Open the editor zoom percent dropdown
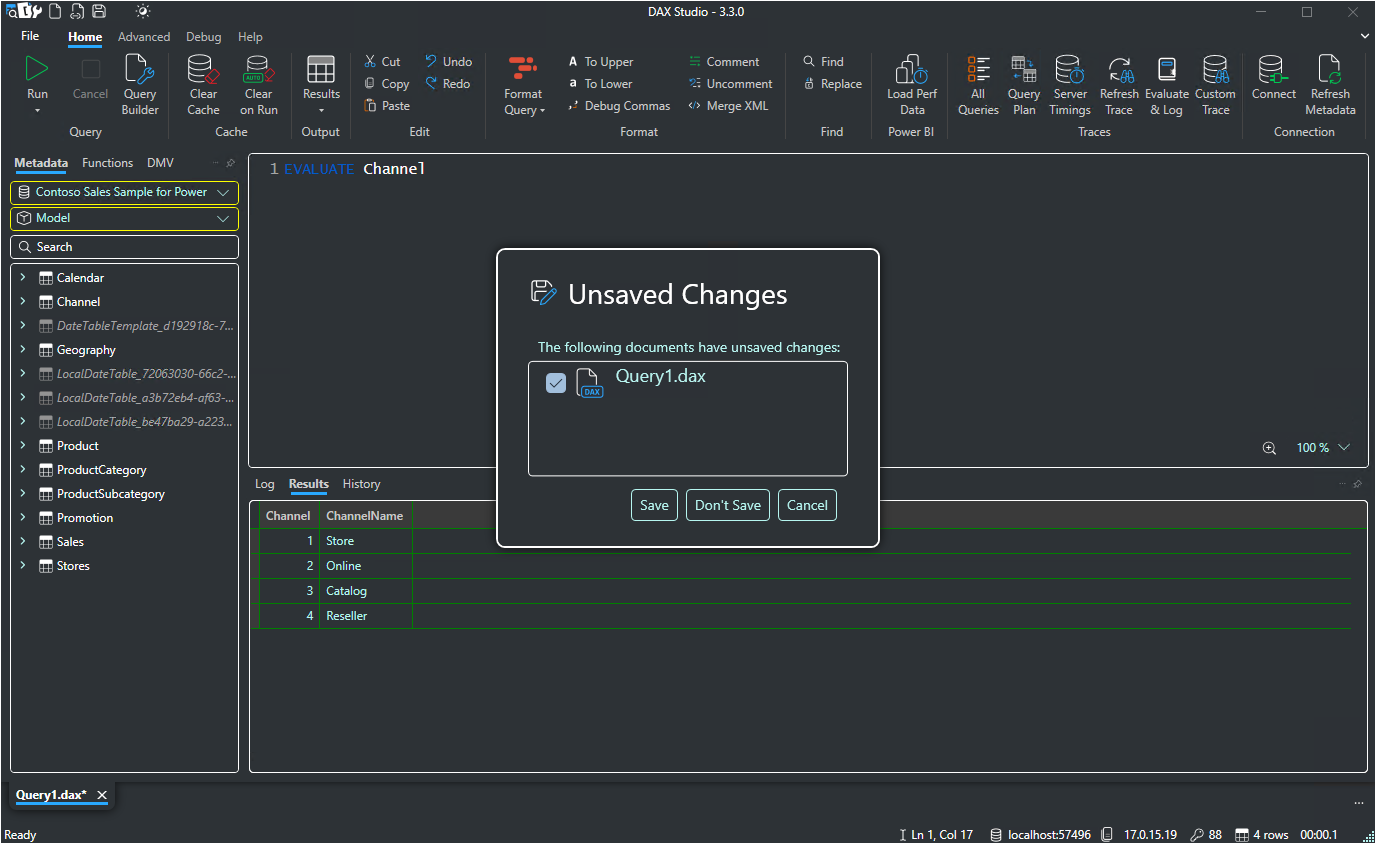1376x844 pixels. point(1344,448)
